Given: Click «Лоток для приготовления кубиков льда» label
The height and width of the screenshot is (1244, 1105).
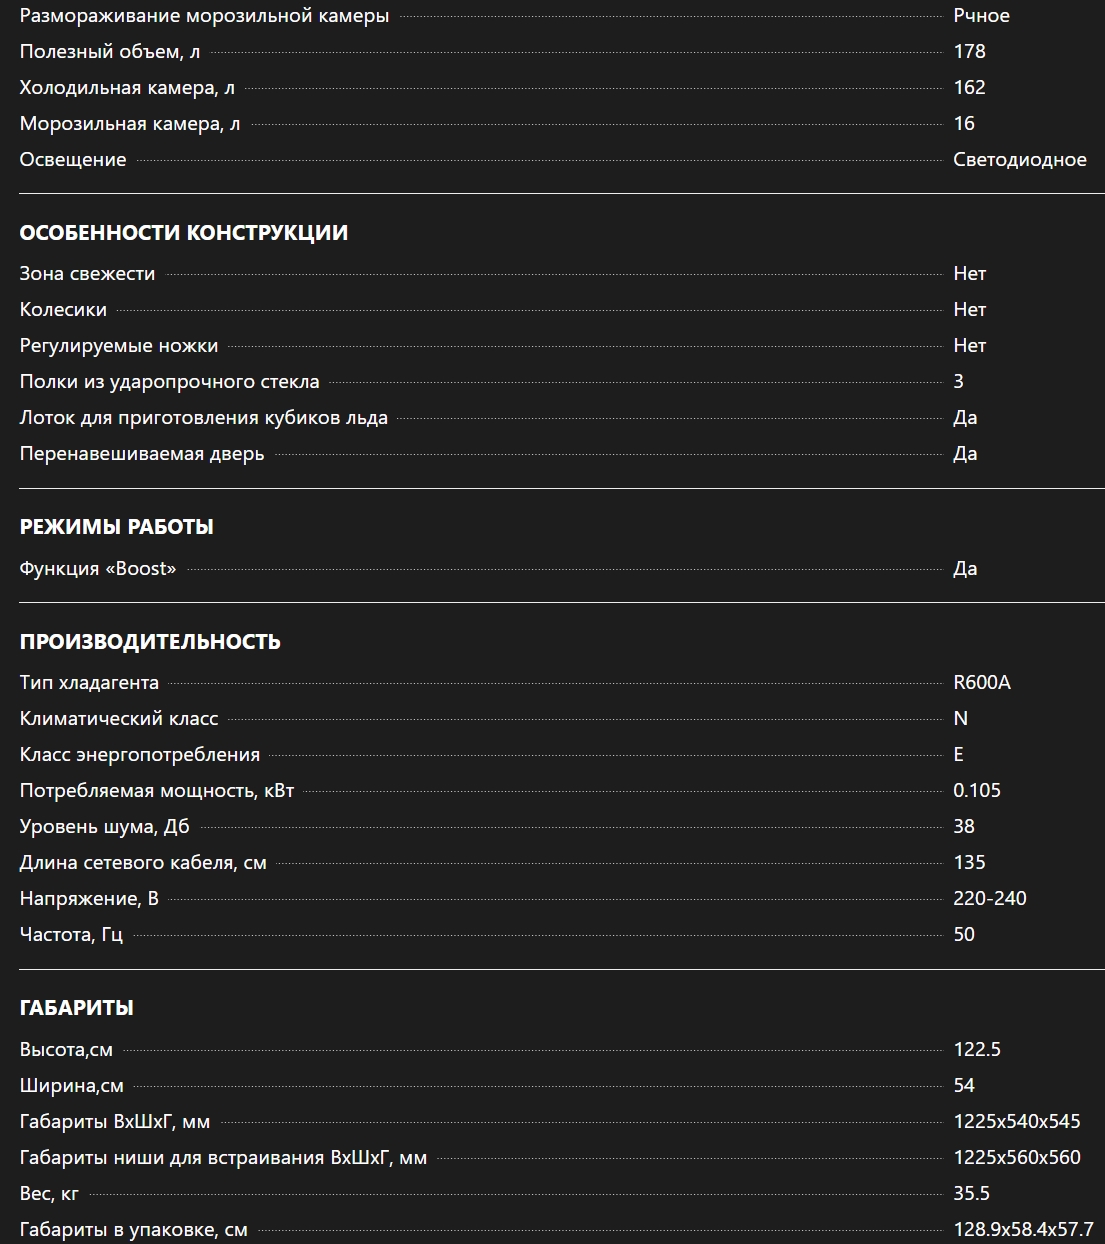Looking at the screenshot, I should point(204,418).
